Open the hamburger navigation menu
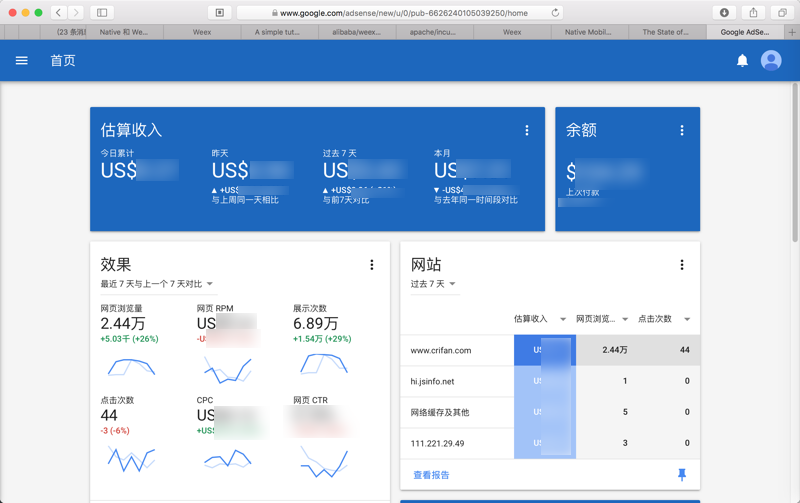 click(x=21, y=61)
